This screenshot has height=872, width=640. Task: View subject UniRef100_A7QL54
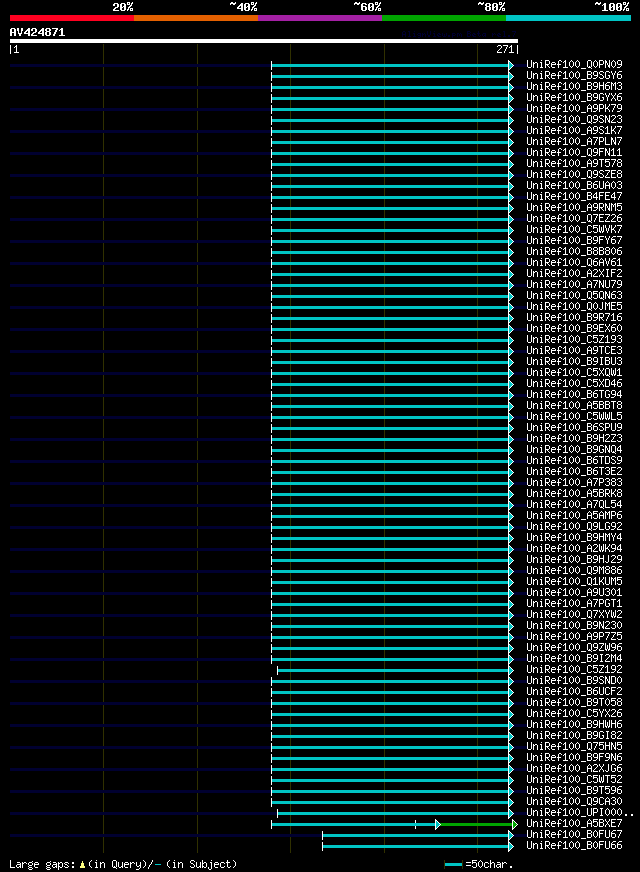tap(574, 504)
